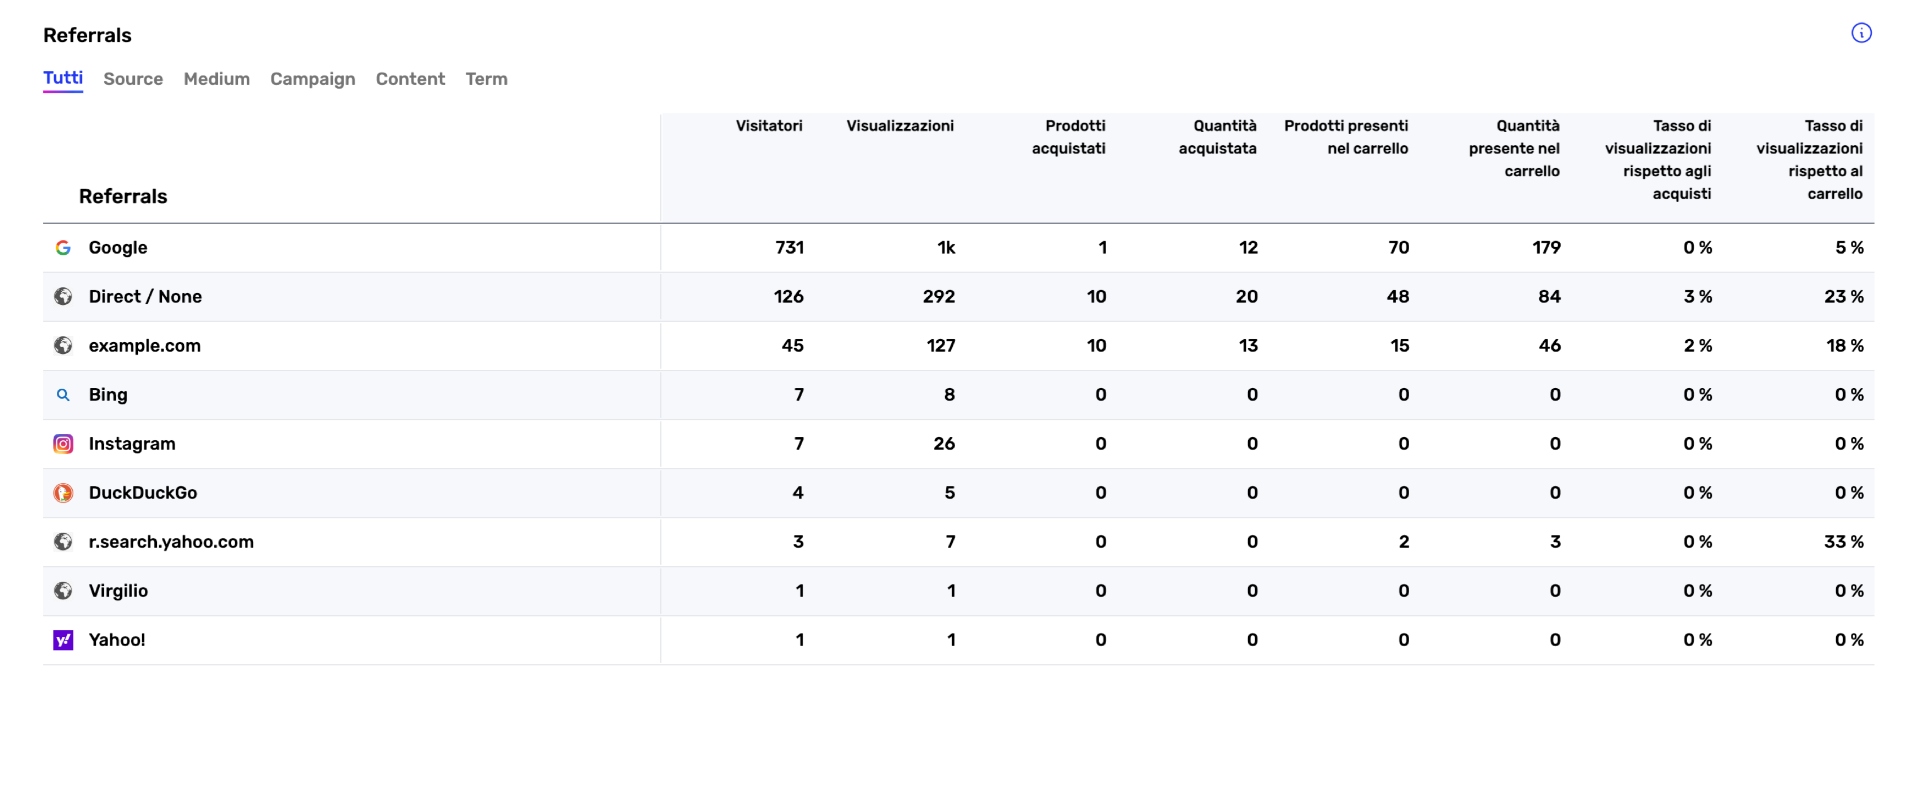The height and width of the screenshot is (800, 1920).
Task: Click the Referrals column header label
Action: 123,196
